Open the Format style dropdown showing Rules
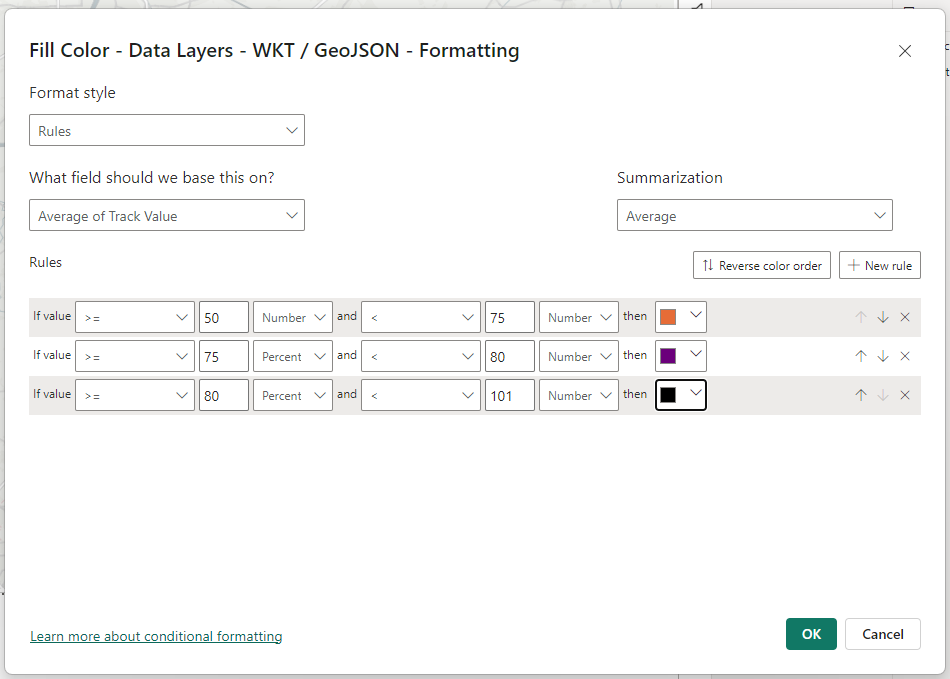 pyautogui.click(x=167, y=131)
